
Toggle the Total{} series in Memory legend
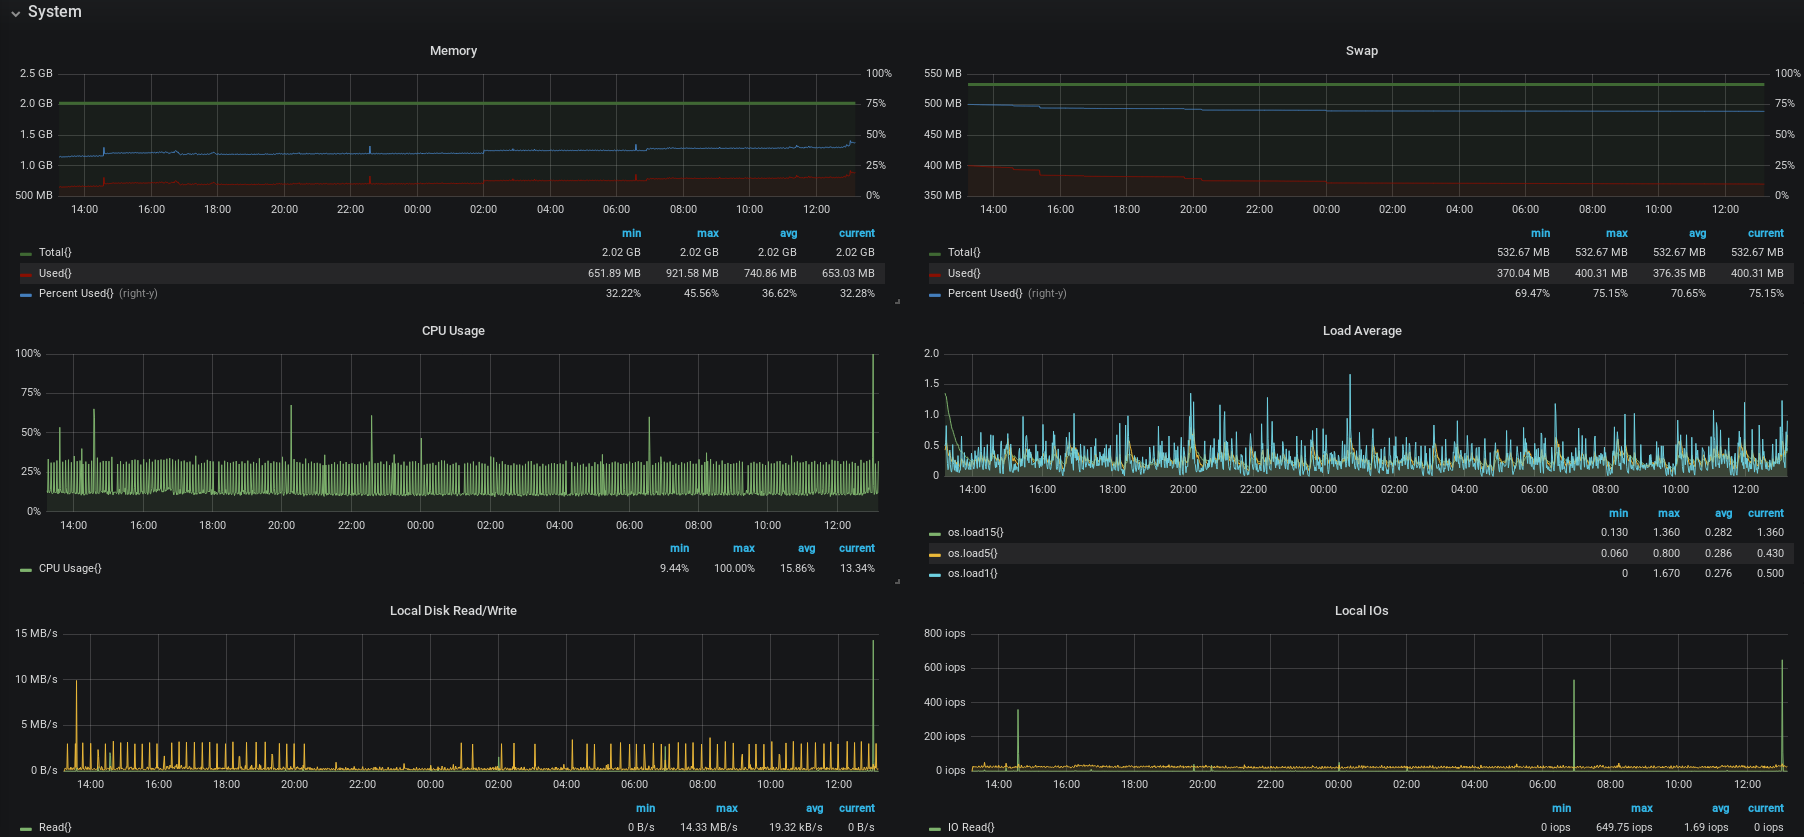[55, 253]
